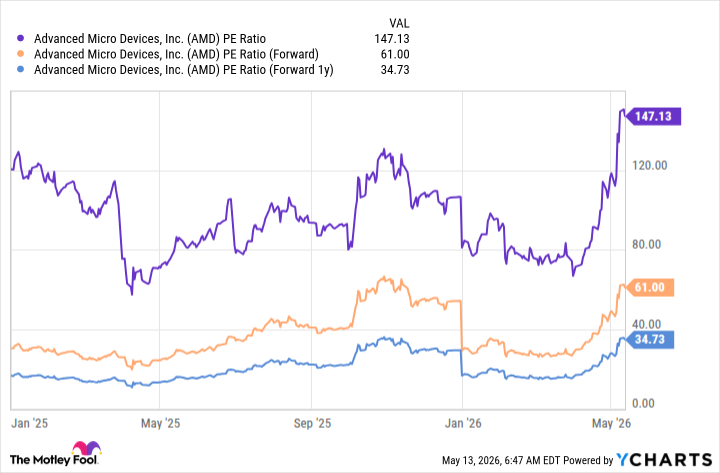Click the VAL column header
This screenshot has width=720, height=473.
[399, 23]
